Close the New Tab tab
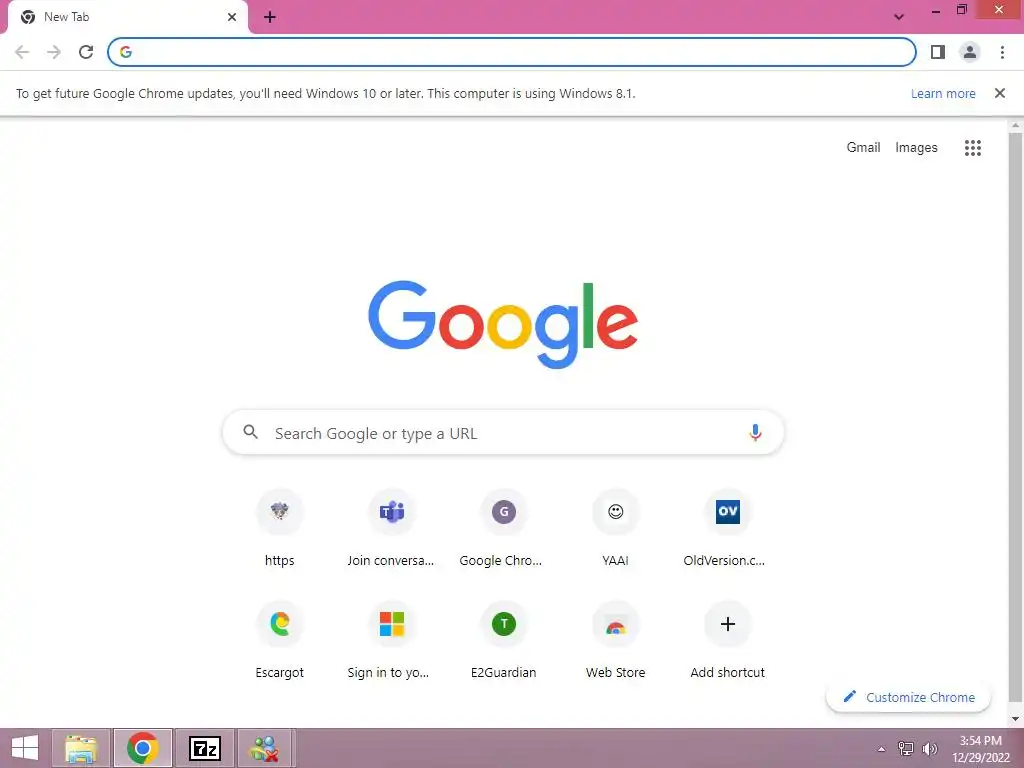Image resolution: width=1024 pixels, height=768 pixels. pyautogui.click(x=232, y=17)
